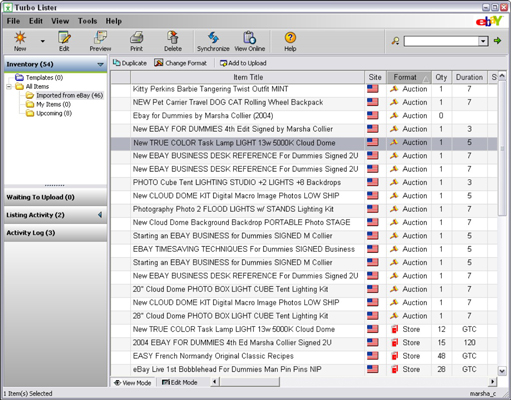
Task: Click marsha_c username in status bar
Action: 483,394
